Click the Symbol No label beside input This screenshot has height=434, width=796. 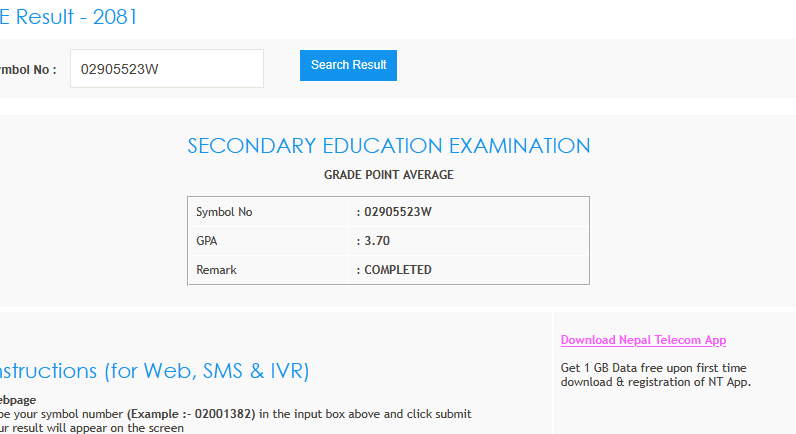pos(28,70)
